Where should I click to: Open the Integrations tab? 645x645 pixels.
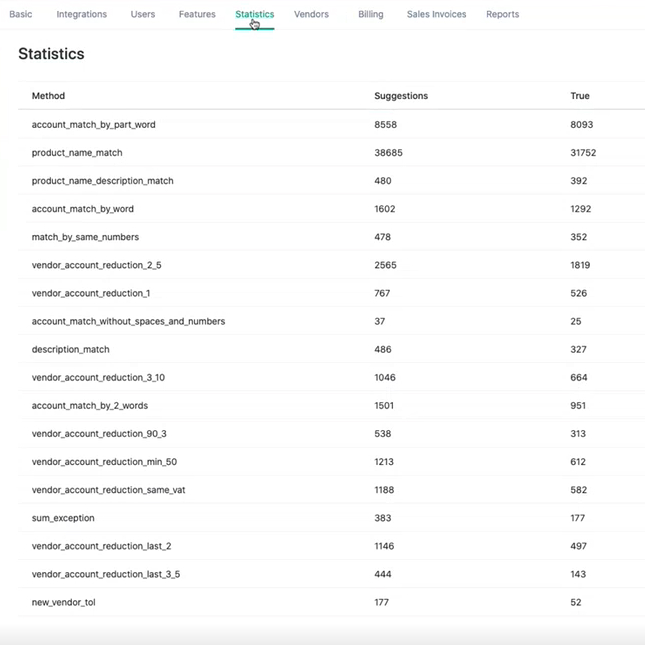82,15
